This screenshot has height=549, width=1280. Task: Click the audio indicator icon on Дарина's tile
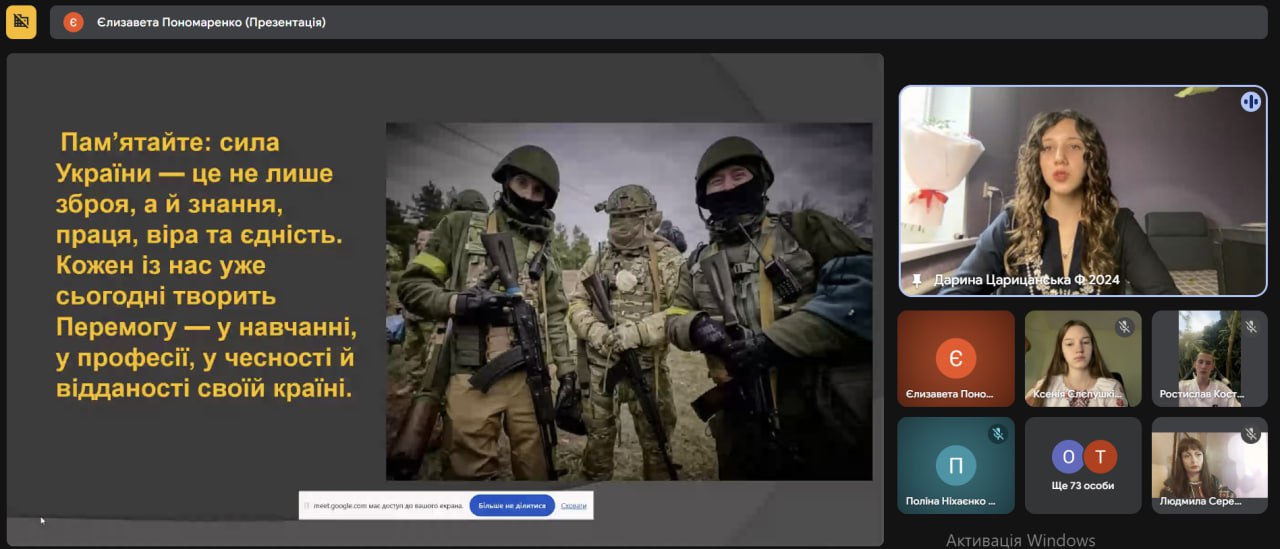[1250, 101]
